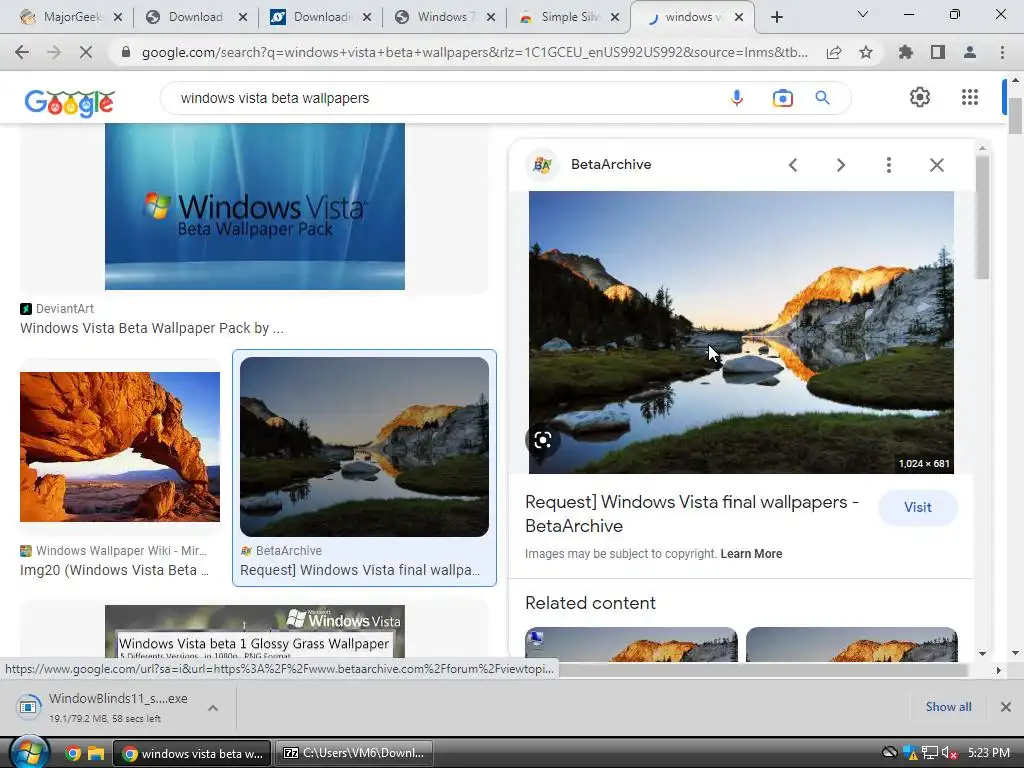Click large mountain lake preview image
The image size is (1024, 768).
tap(741, 332)
